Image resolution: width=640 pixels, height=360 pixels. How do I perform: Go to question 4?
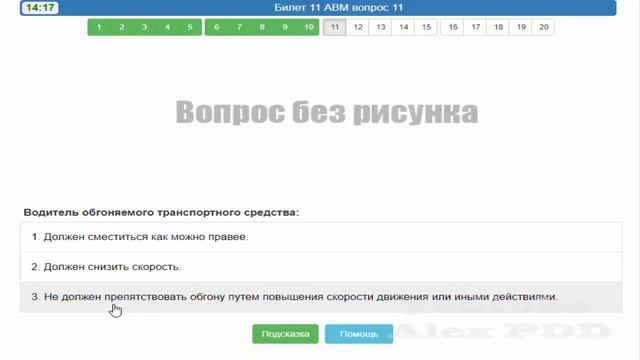click(x=167, y=27)
